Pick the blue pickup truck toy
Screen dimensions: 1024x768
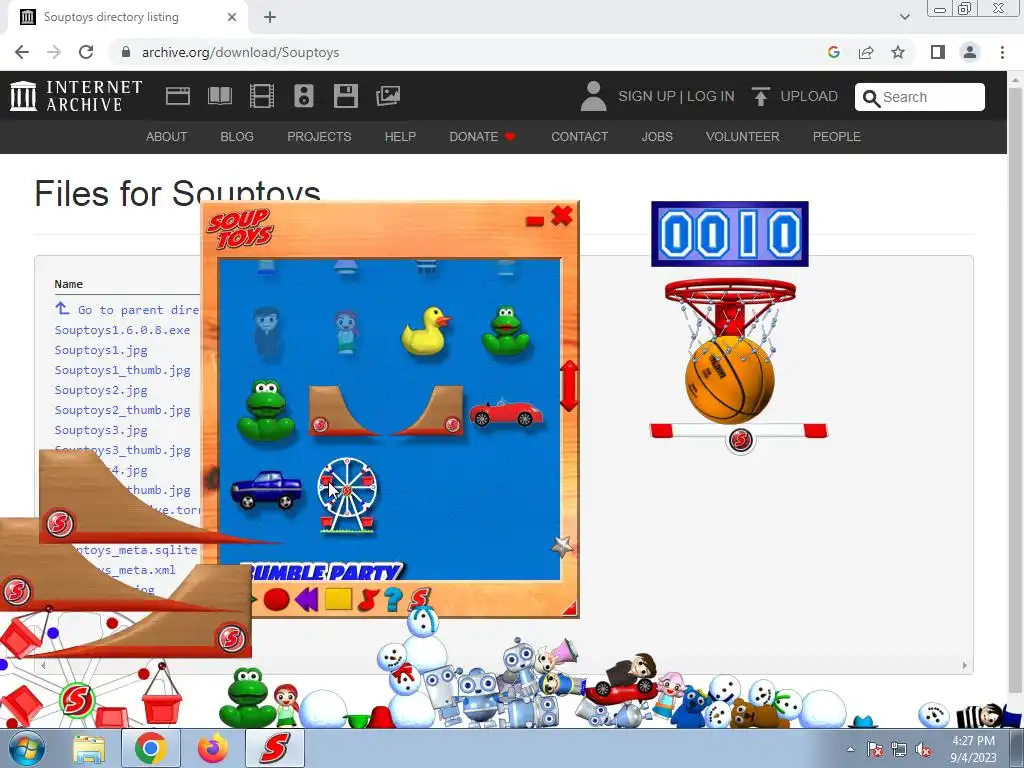click(x=266, y=490)
